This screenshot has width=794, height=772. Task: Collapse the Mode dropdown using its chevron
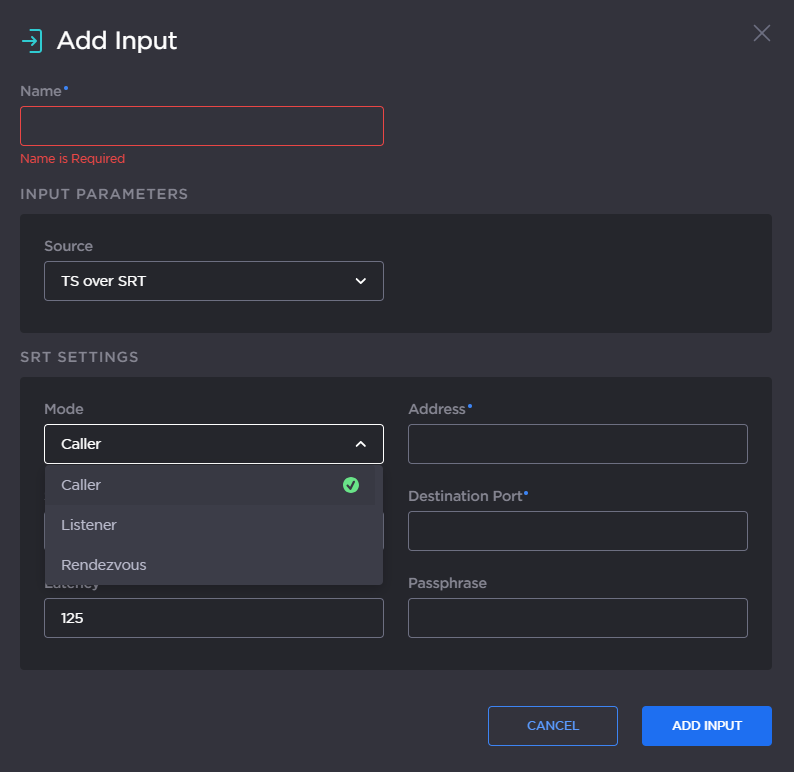(361, 444)
